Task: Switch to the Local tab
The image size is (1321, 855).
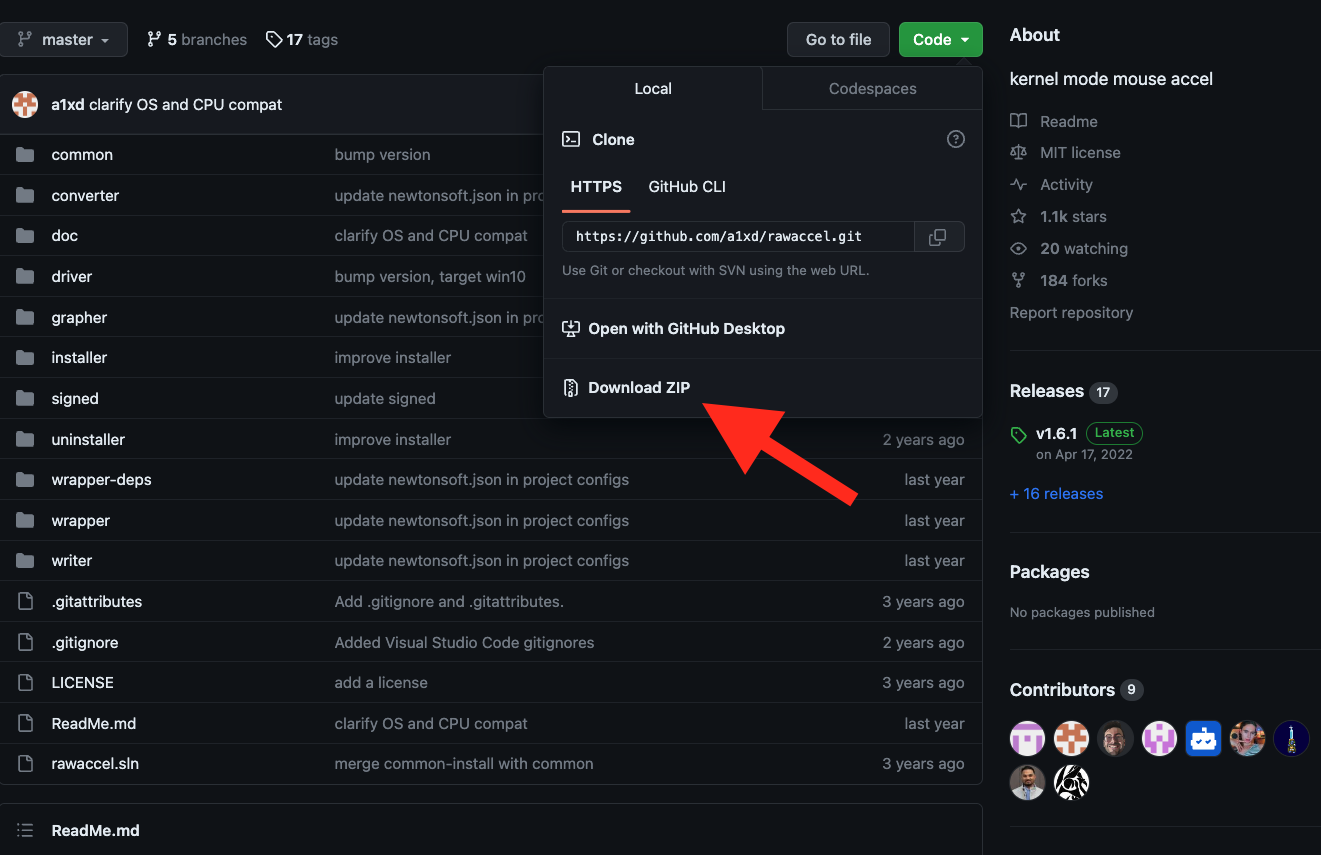Action: pos(653,89)
